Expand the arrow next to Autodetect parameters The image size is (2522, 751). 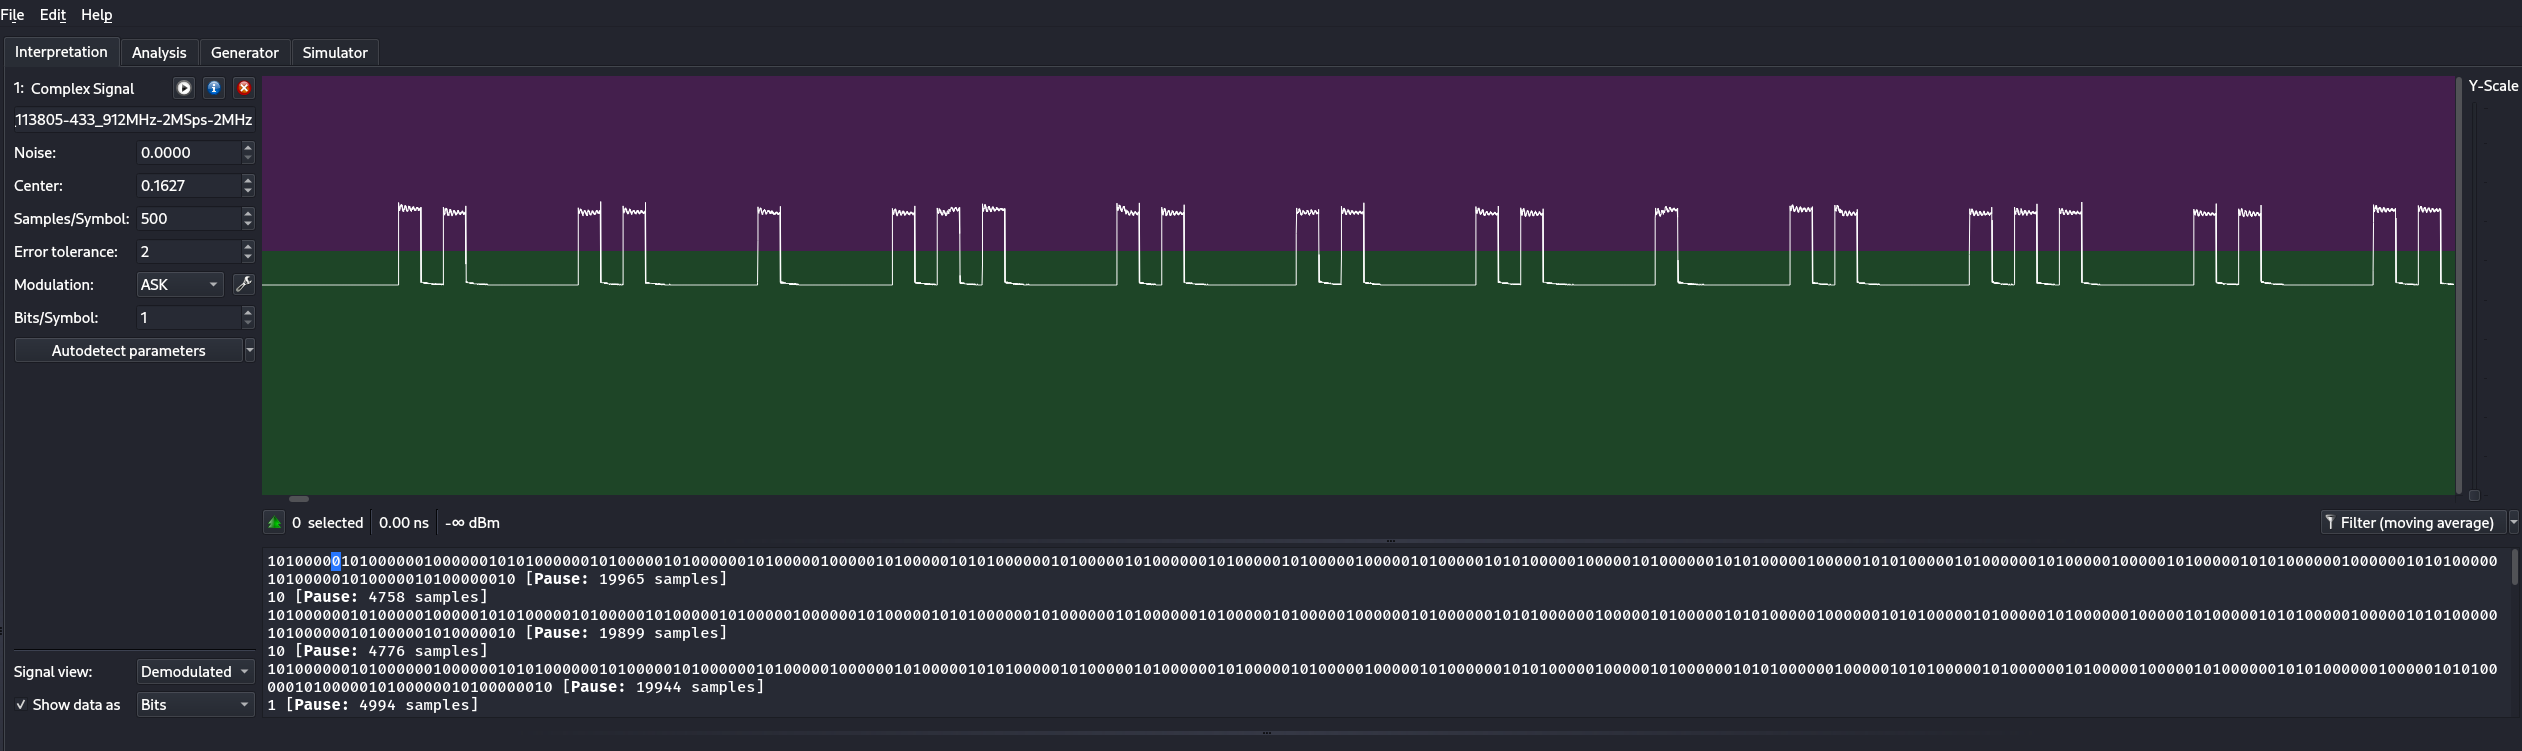point(250,351)
